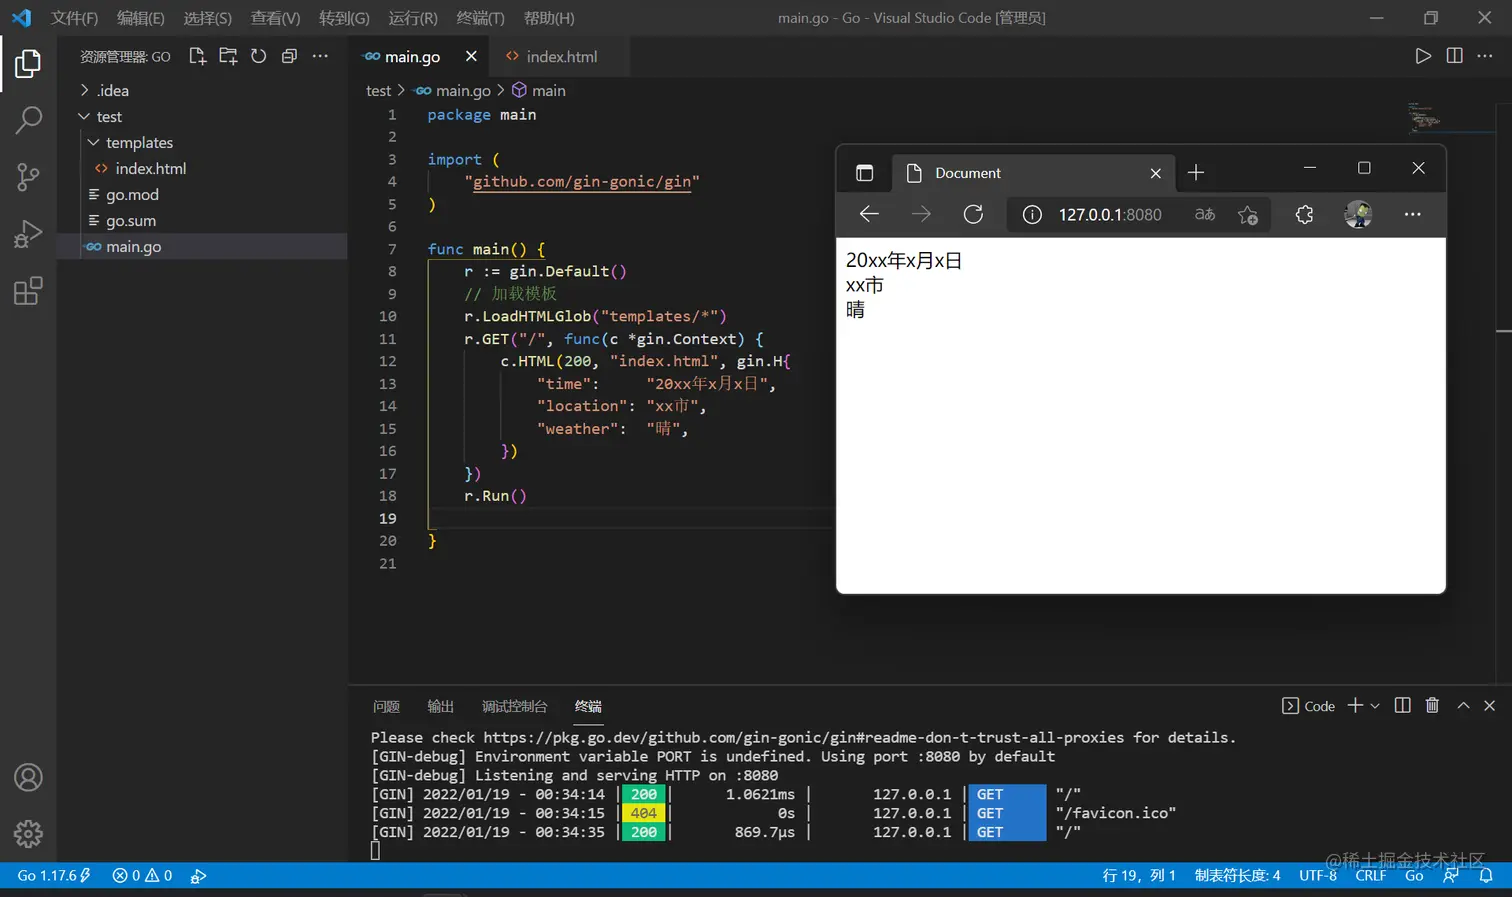Screen dimensions: 1512x897
Task: Run the Go file with play button
Action: pyautogui.click(x=1422, y=56)
